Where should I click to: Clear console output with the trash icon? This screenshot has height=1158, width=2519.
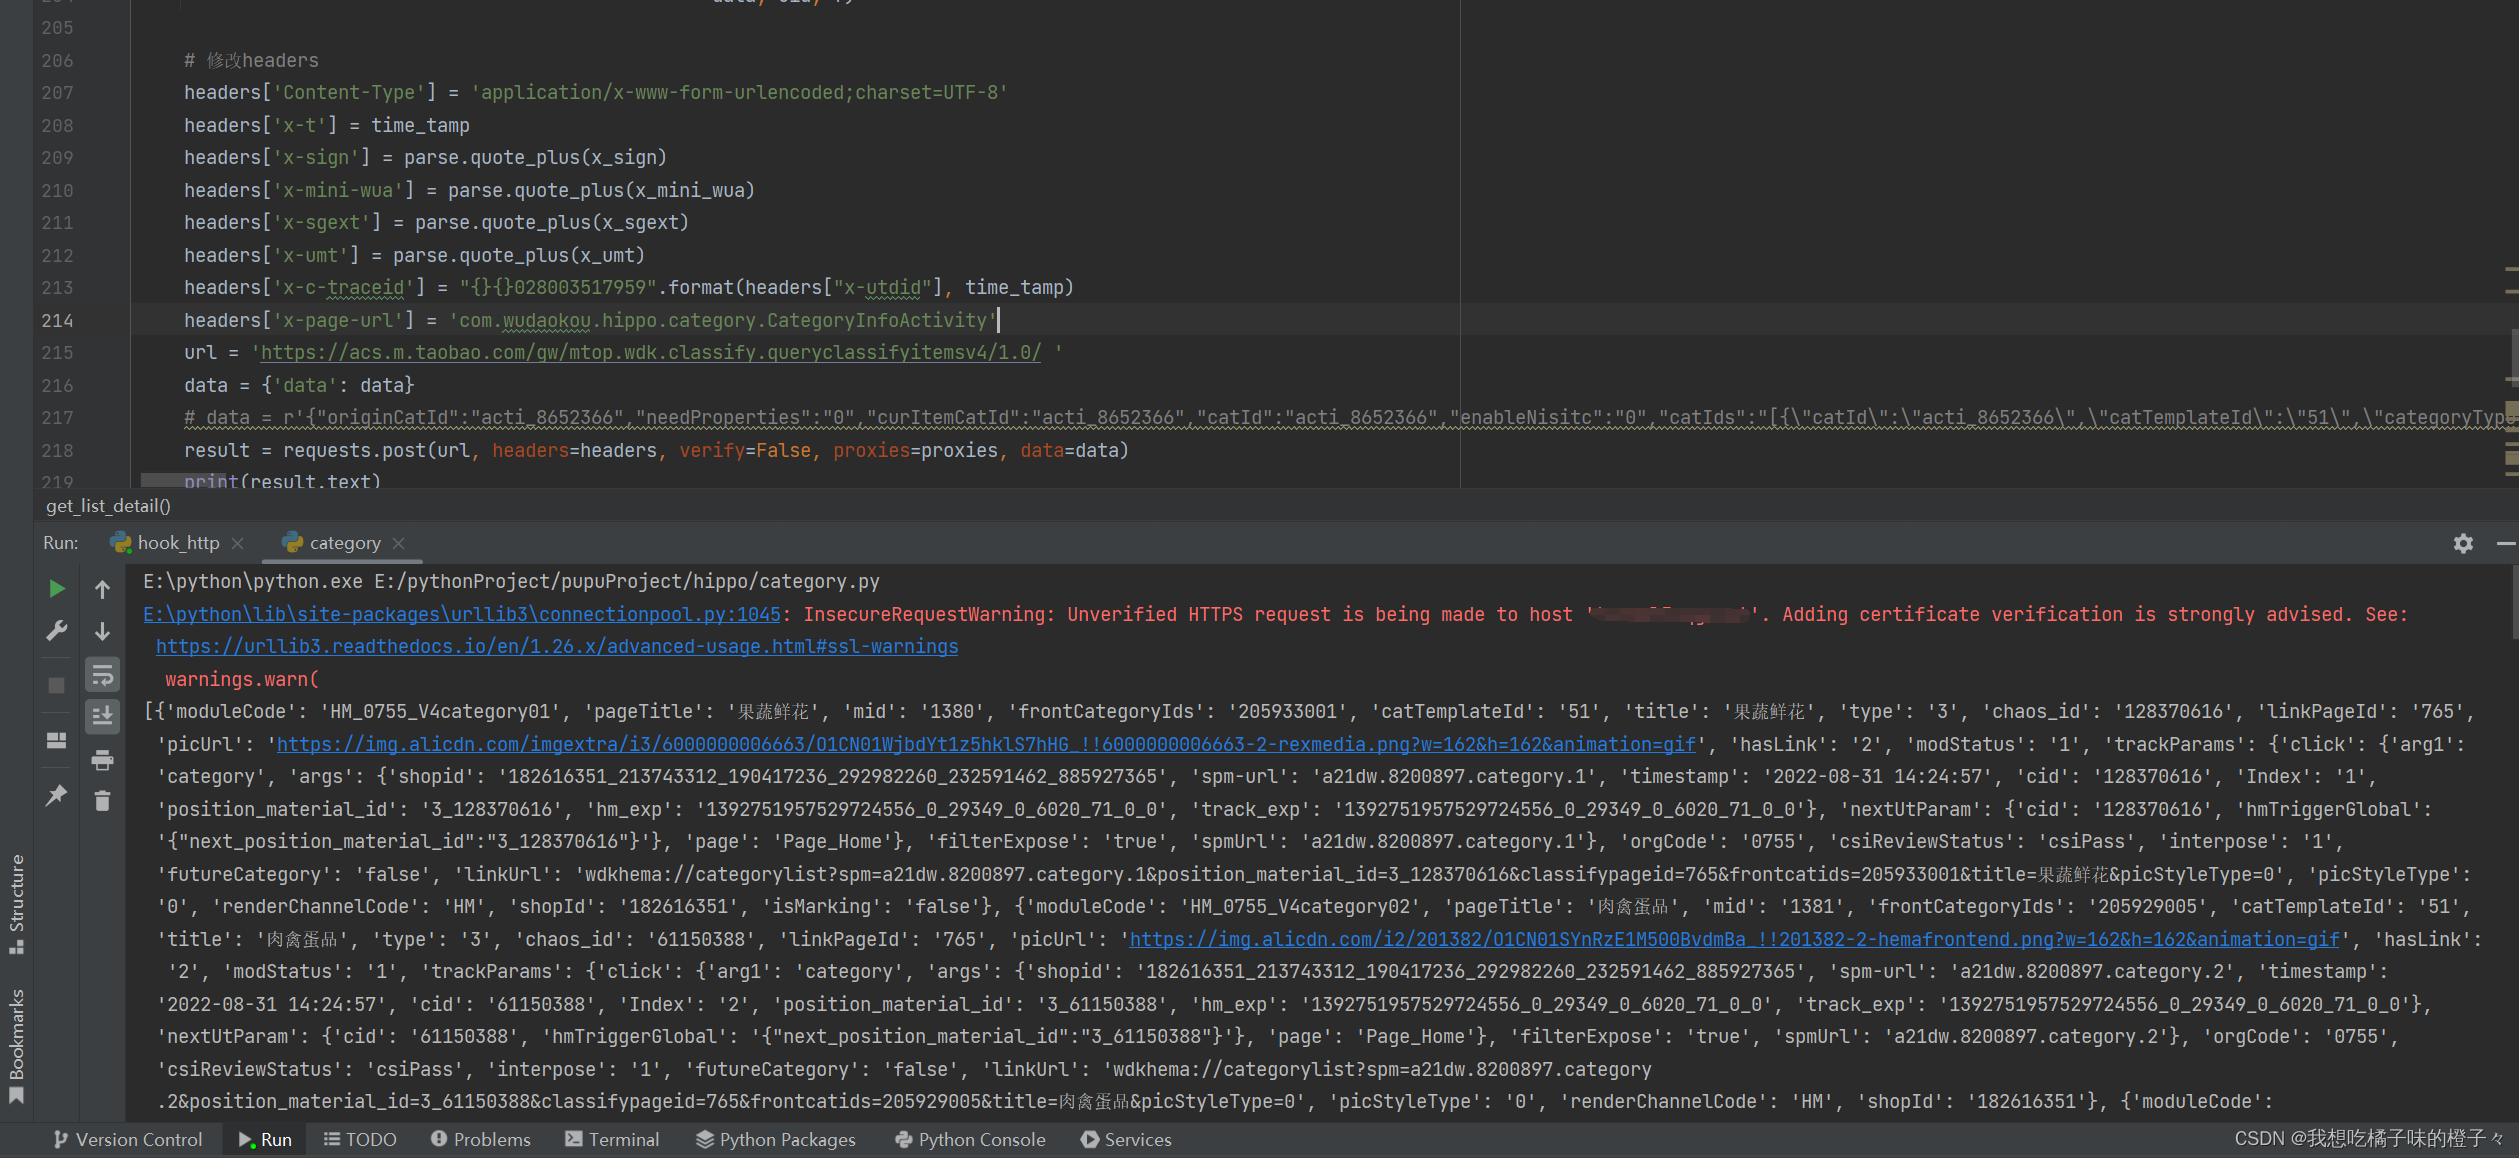(x=102, y=801)
